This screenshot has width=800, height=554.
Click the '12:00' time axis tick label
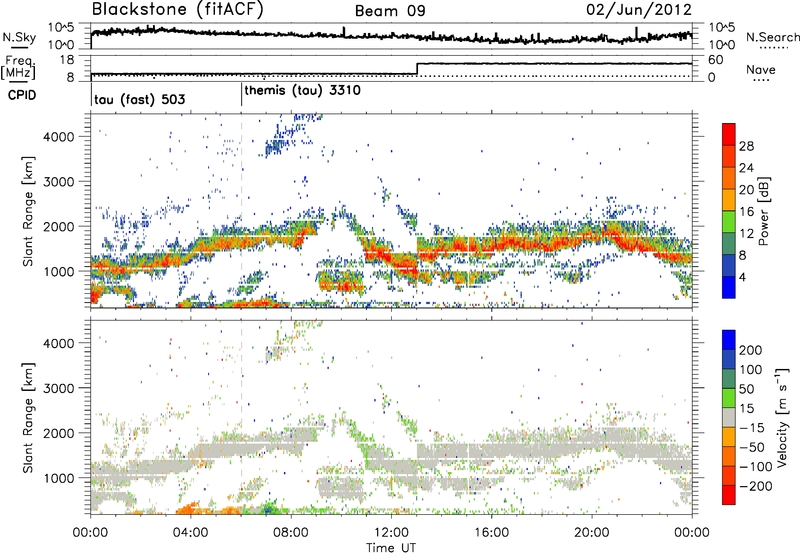391,533
